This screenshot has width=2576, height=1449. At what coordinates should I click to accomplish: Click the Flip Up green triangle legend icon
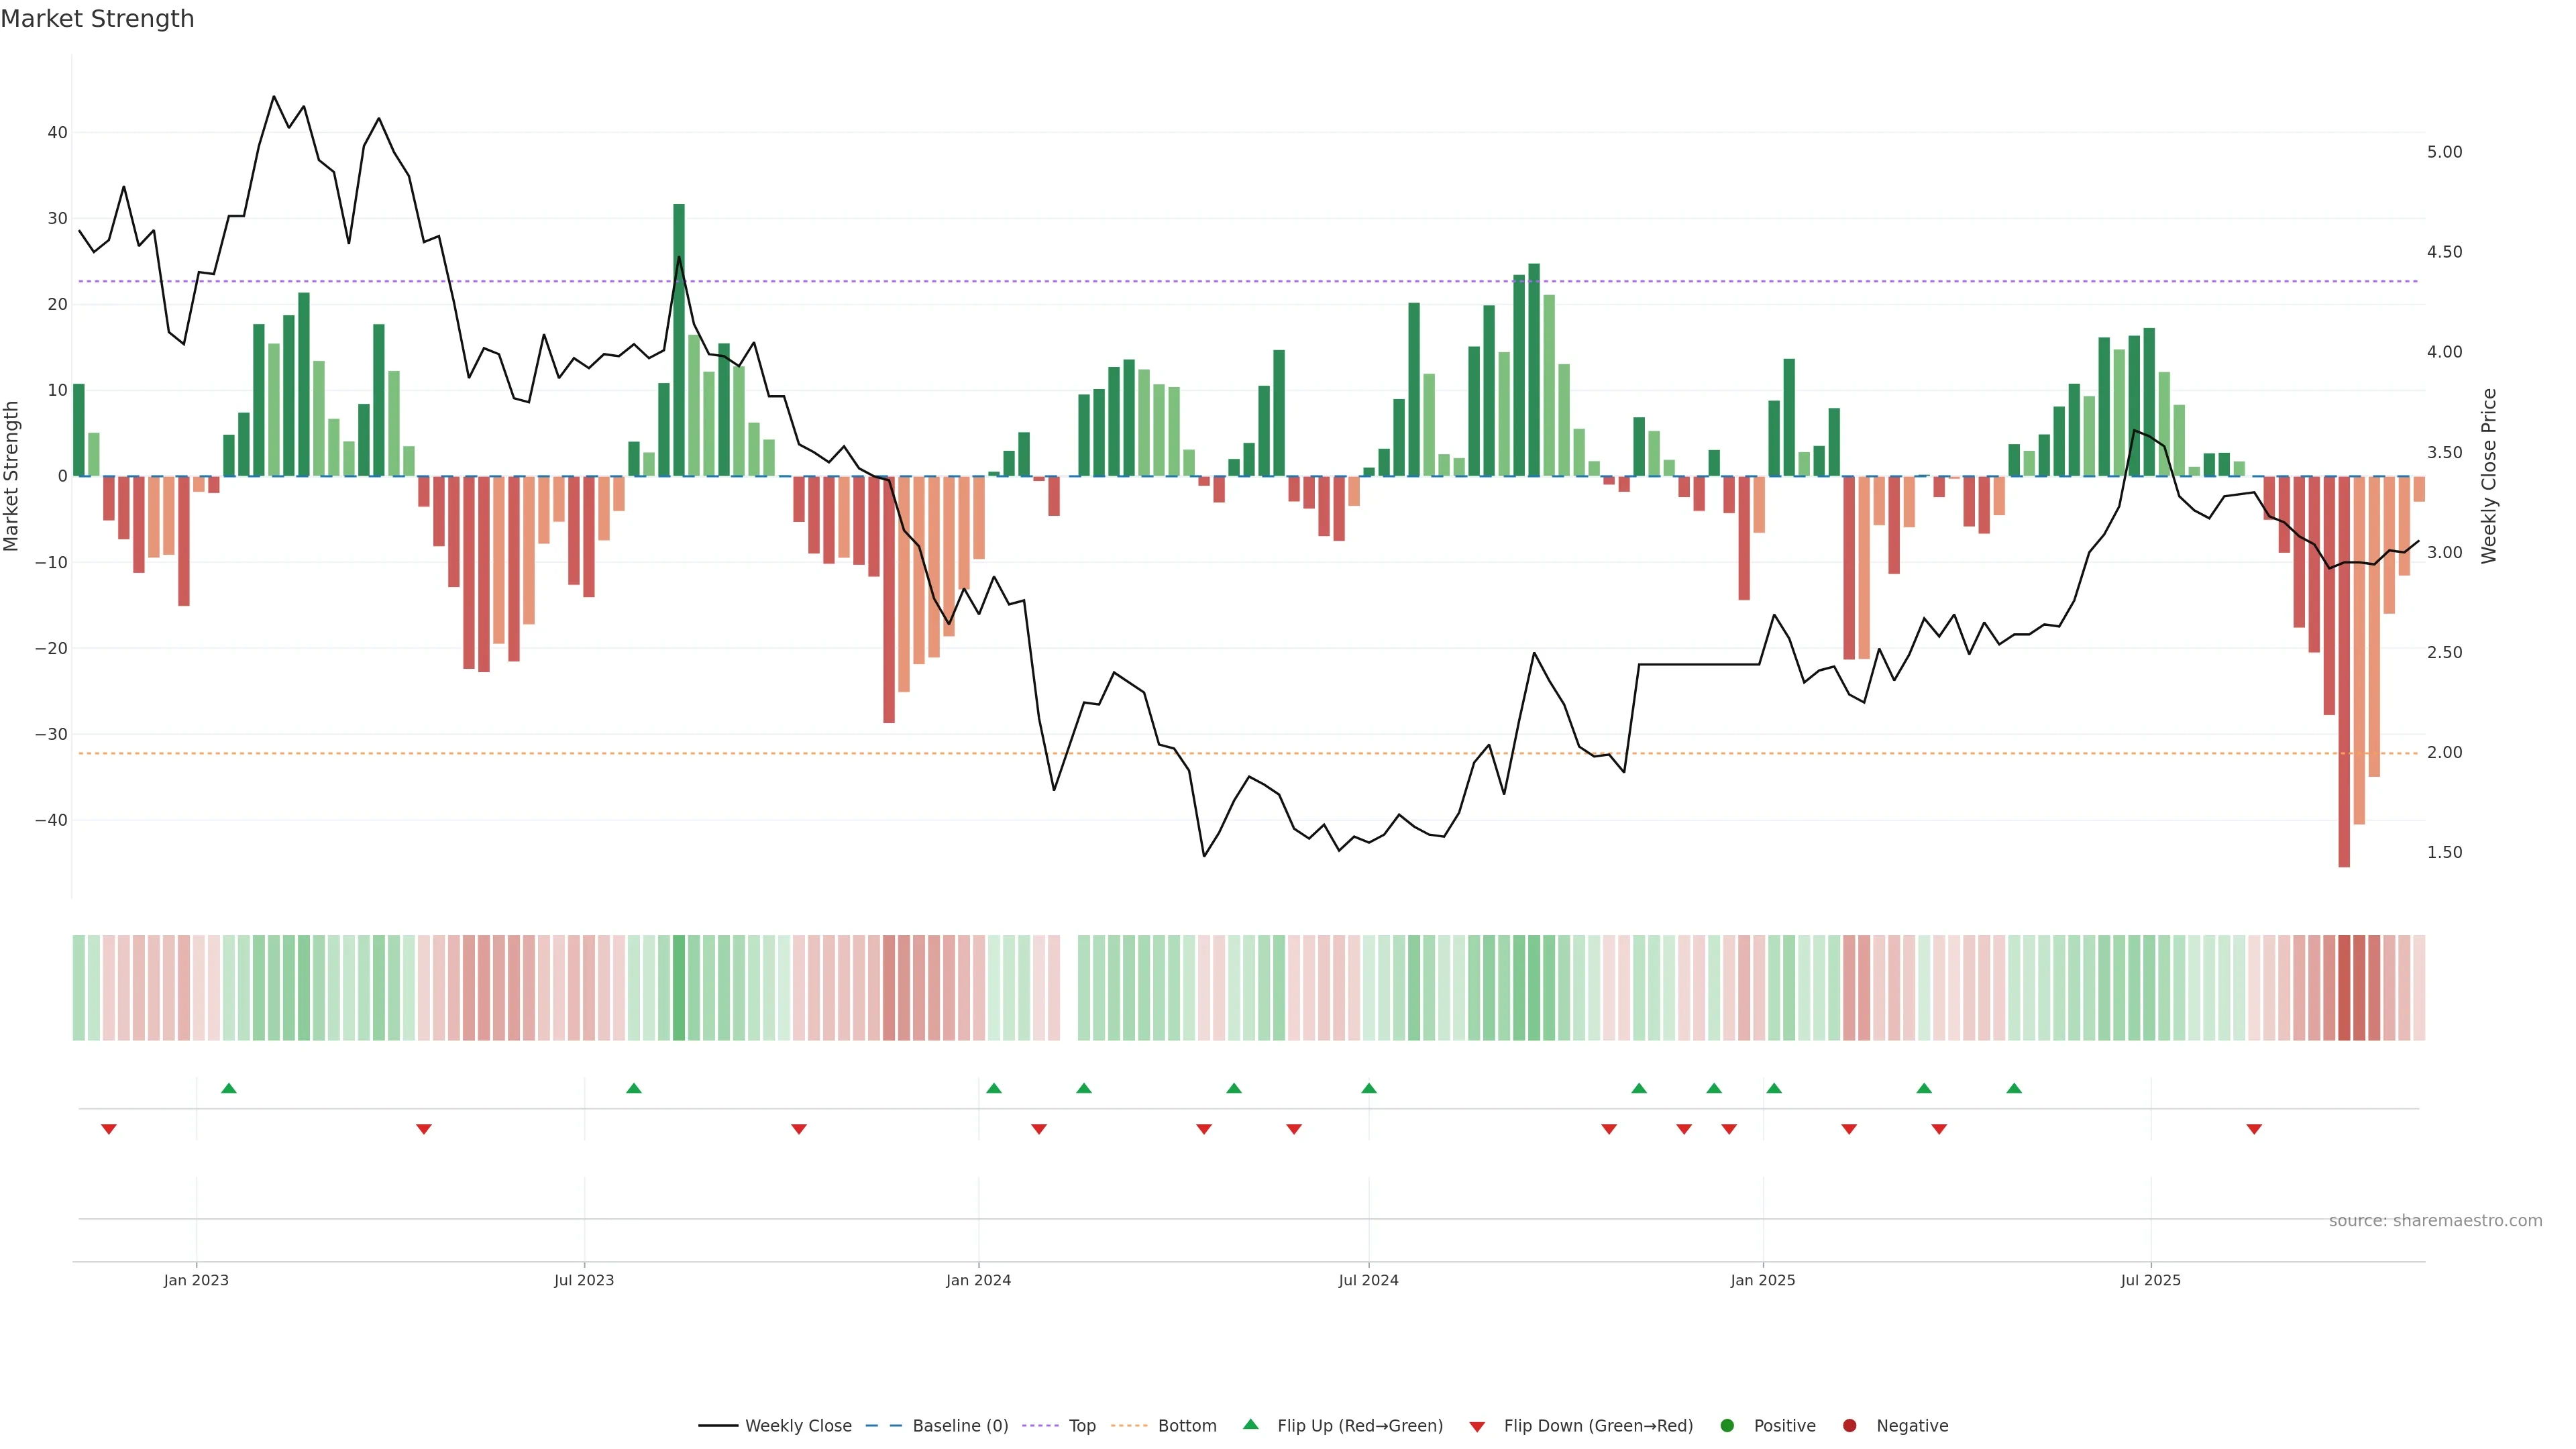1250,1425
